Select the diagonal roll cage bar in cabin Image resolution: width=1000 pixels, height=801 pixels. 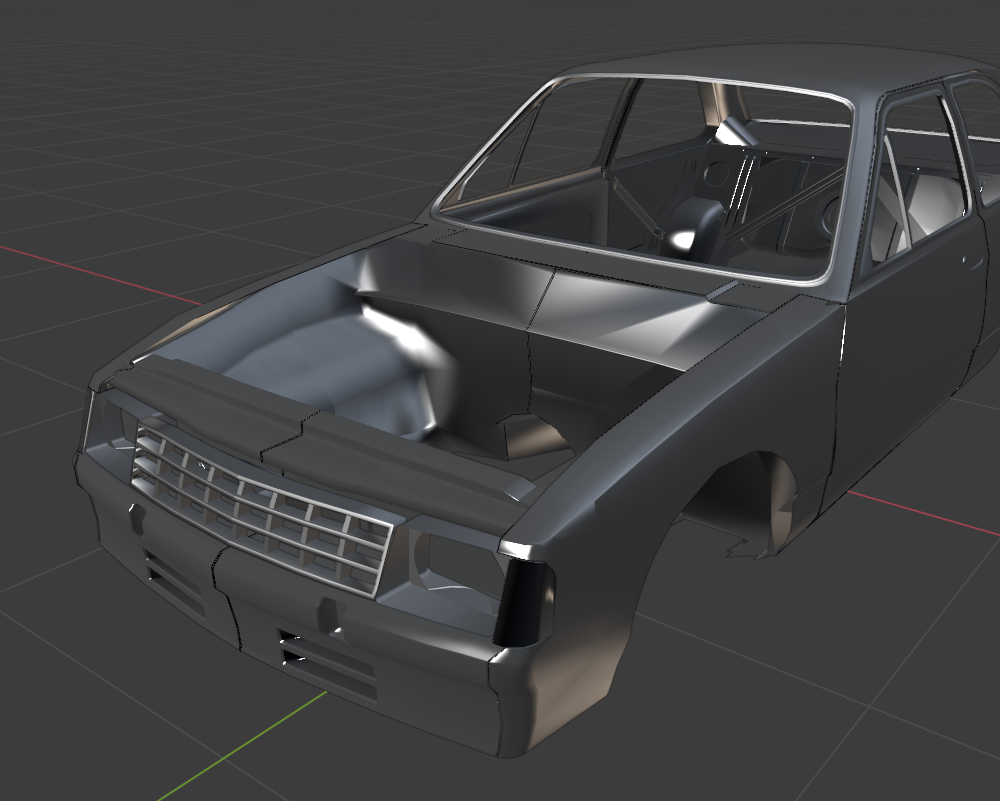pyautogui.click(x=786, y=202)
